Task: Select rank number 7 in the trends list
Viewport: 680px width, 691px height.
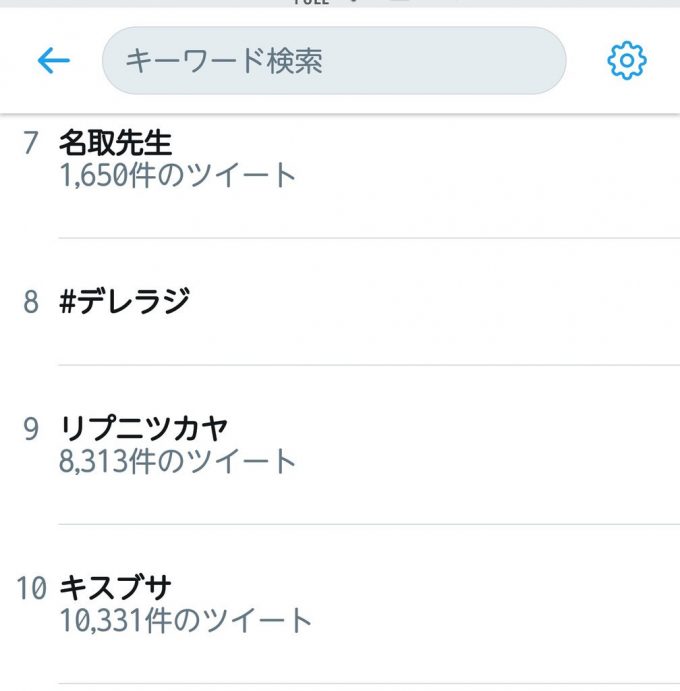Action: (29, 143)
